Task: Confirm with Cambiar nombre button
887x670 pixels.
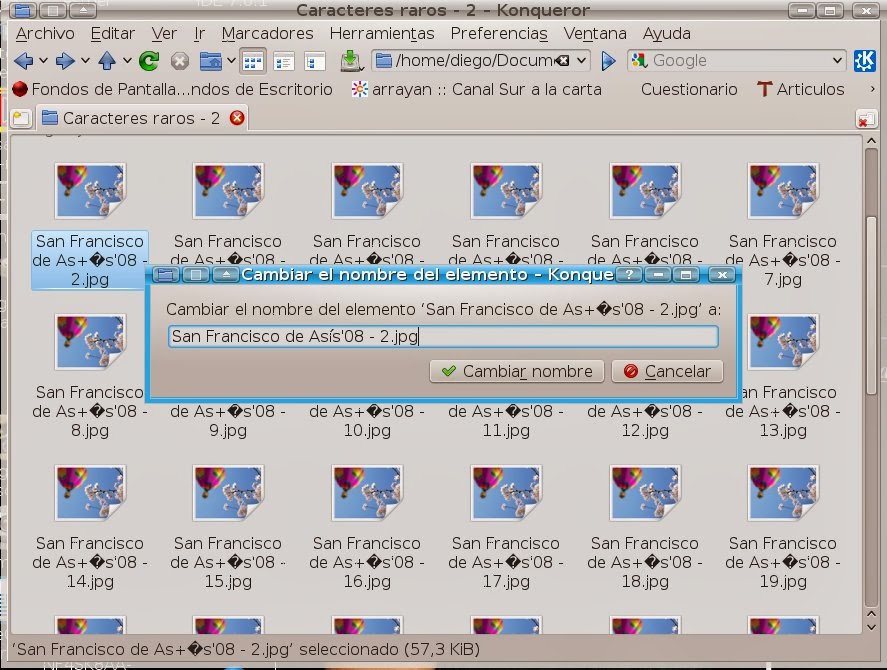Action: [x=517, y=371]
